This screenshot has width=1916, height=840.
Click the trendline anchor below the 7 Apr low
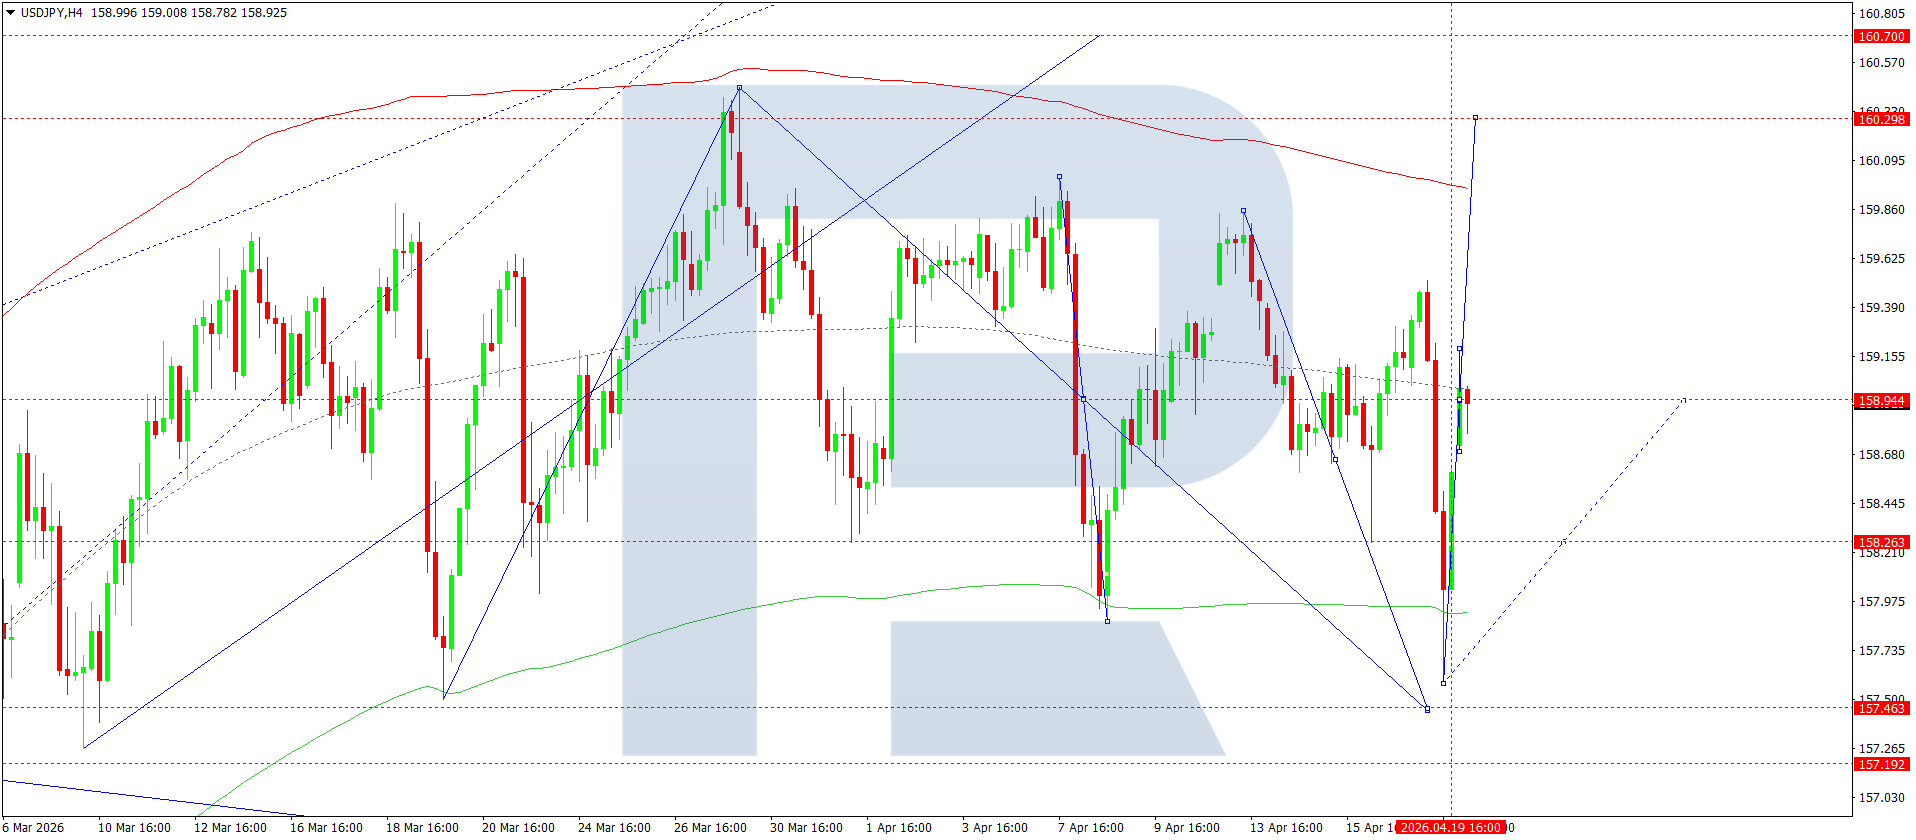click(x=1107, y=621)
